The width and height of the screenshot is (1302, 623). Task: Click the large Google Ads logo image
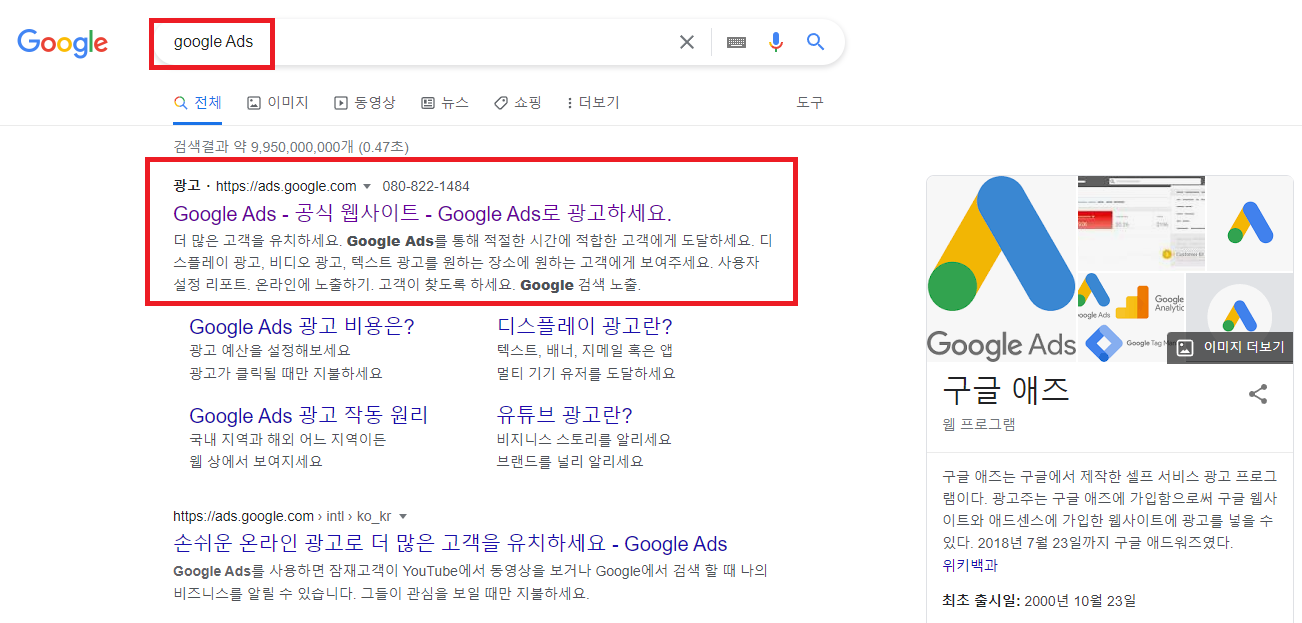(x=1002, y=268)
